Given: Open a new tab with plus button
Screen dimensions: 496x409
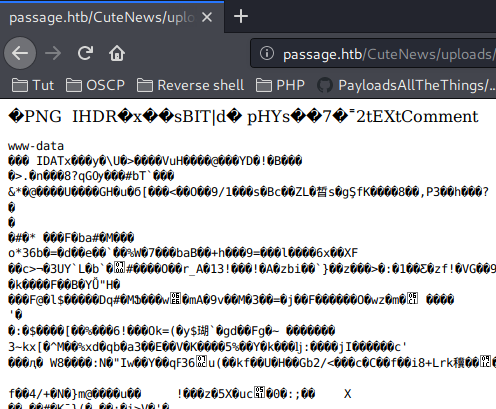Looking at the screenshot, I should (x=241, y=16).
